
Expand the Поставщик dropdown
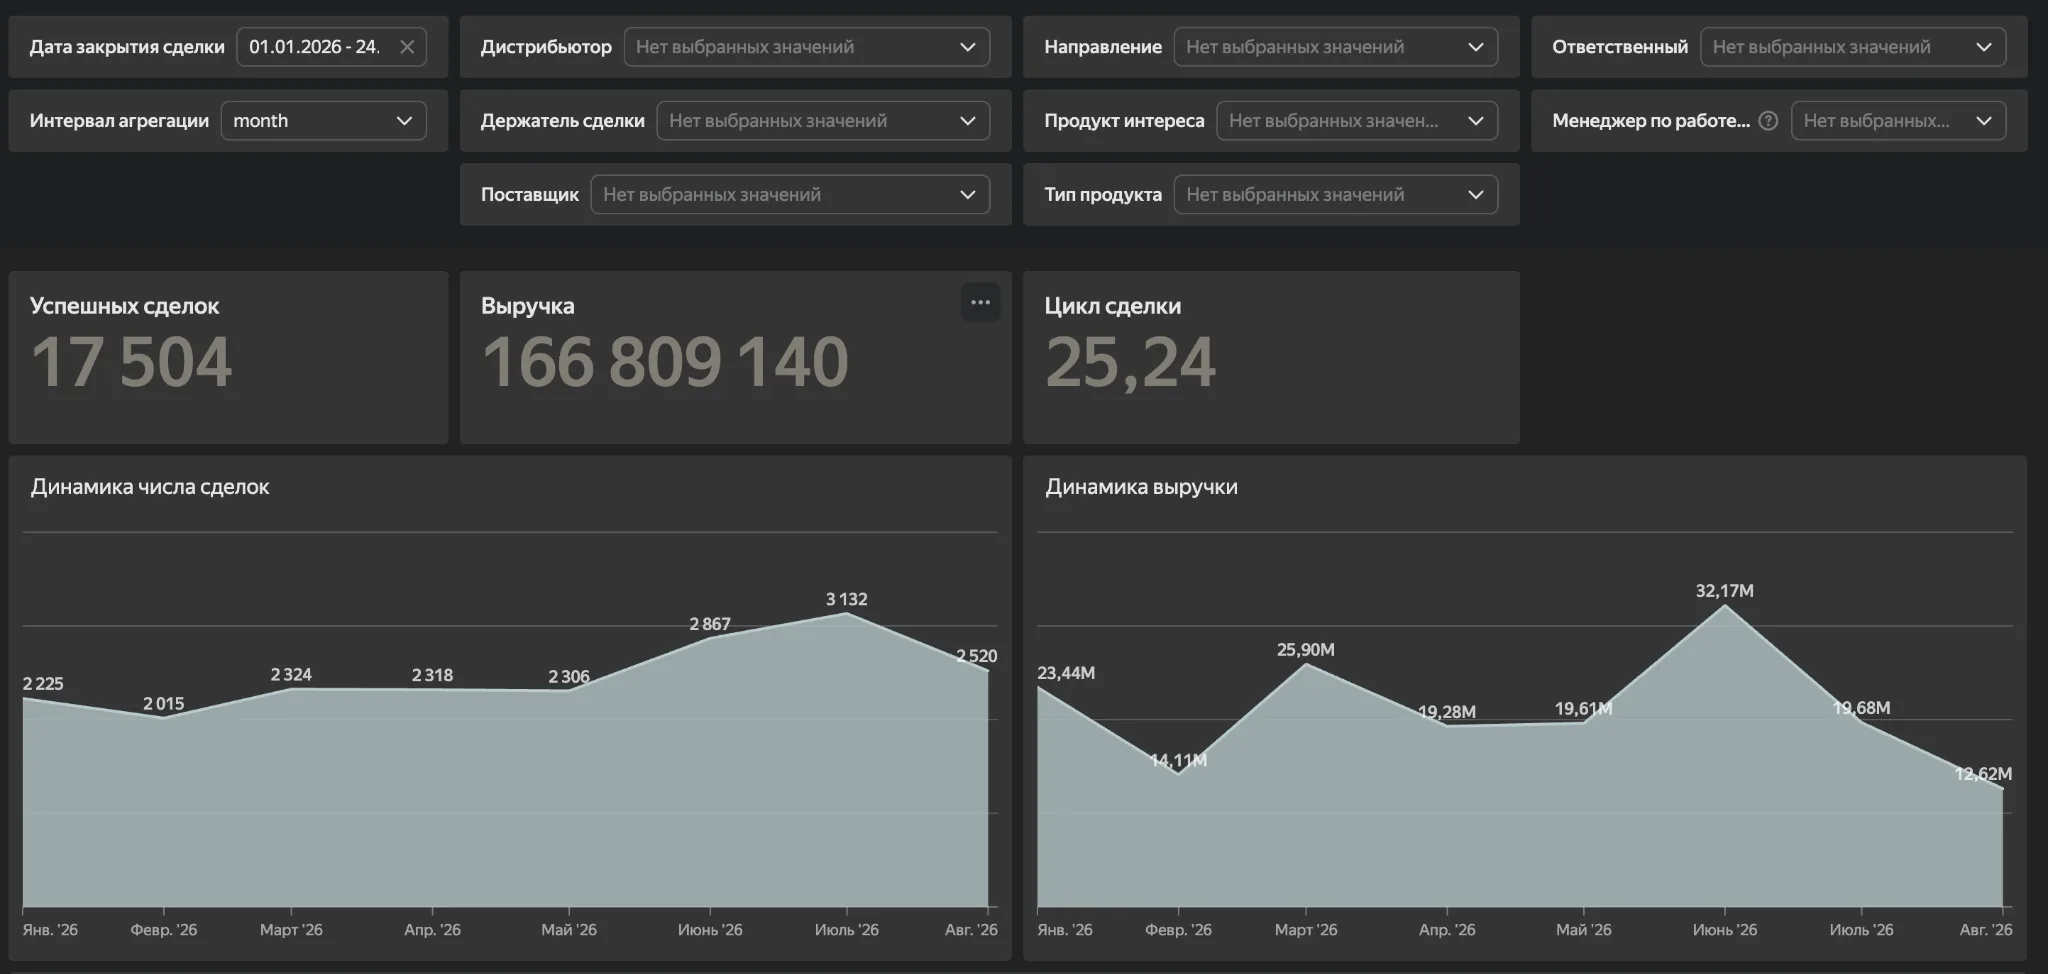[790, 195]
